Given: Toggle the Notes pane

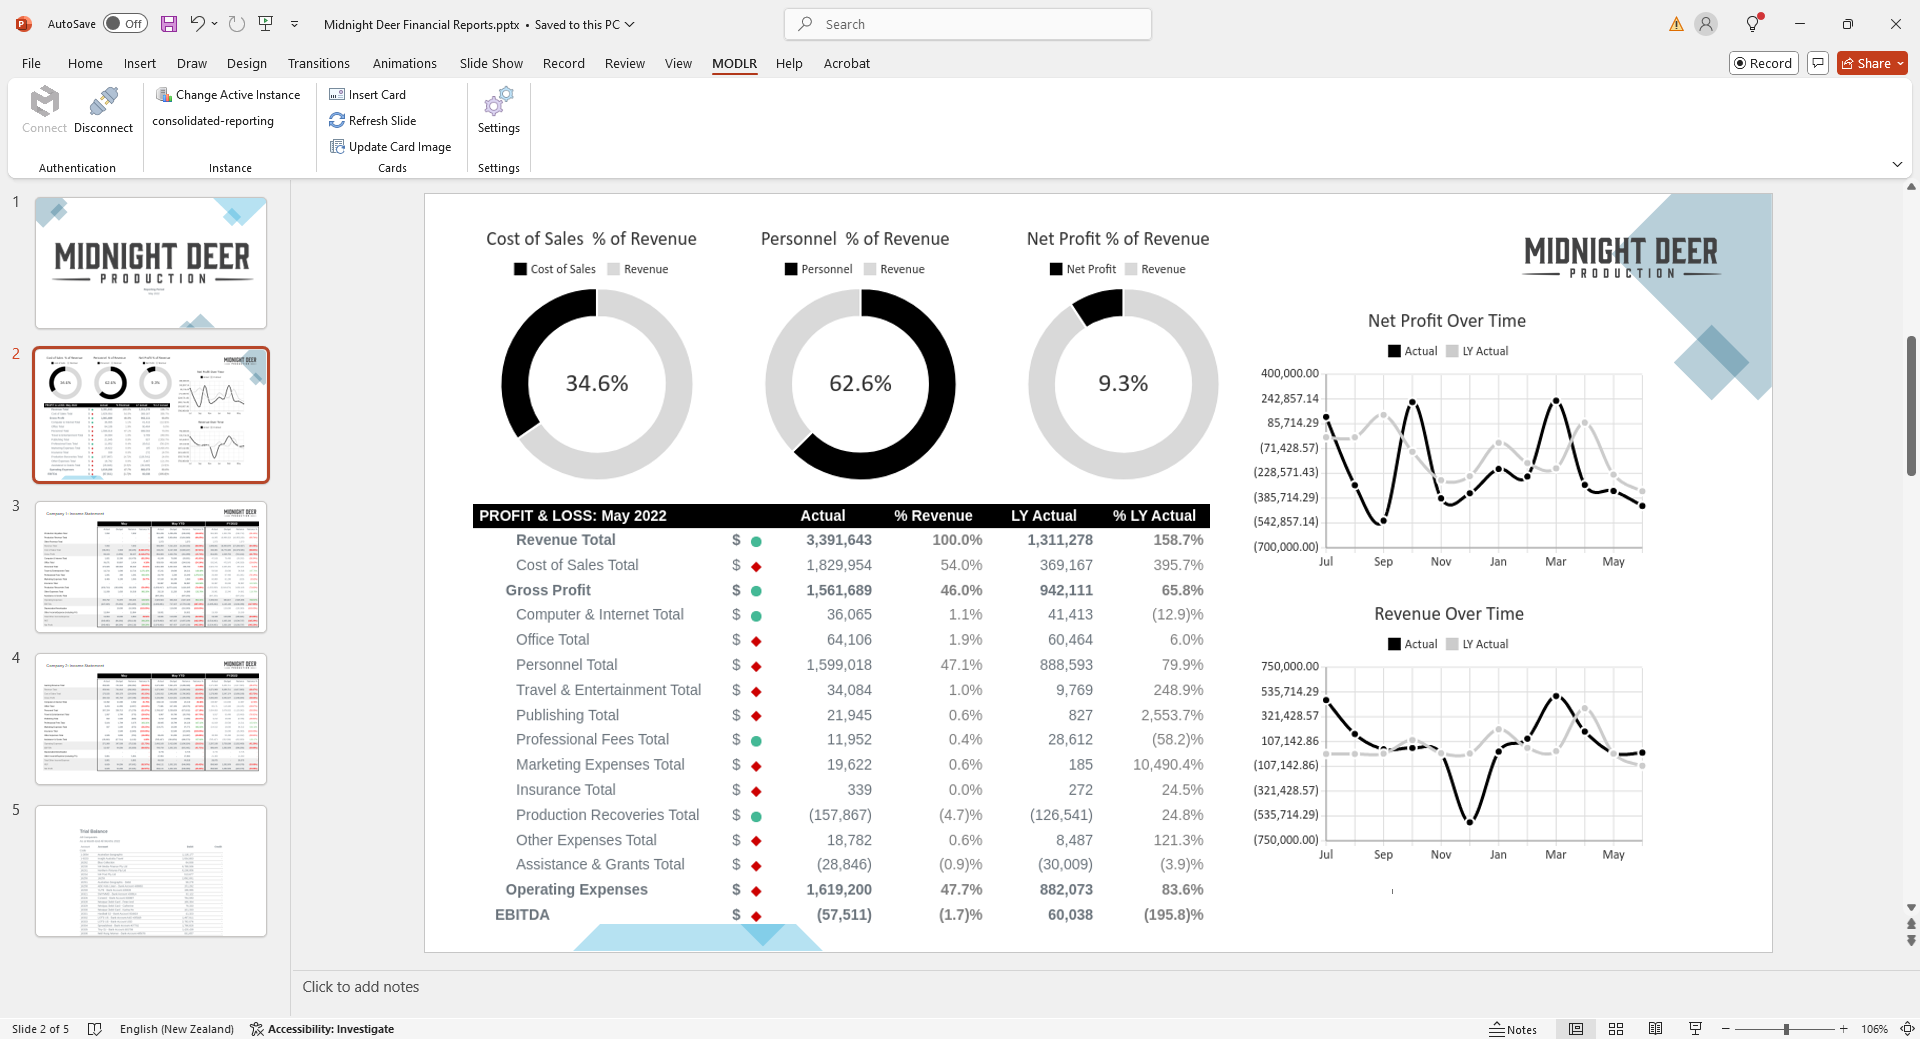Looking at the screenshot, I should click(x=1515, y=1028).
